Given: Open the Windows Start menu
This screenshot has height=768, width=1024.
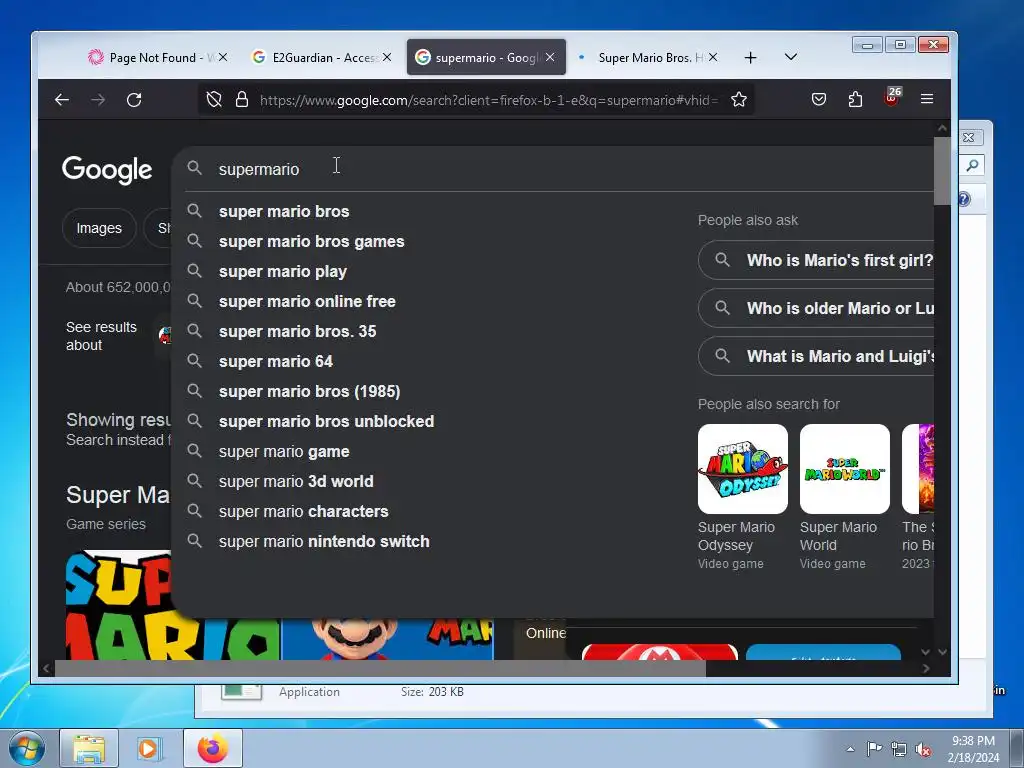Looking at the screenshot, I should [x=27, y=748].
